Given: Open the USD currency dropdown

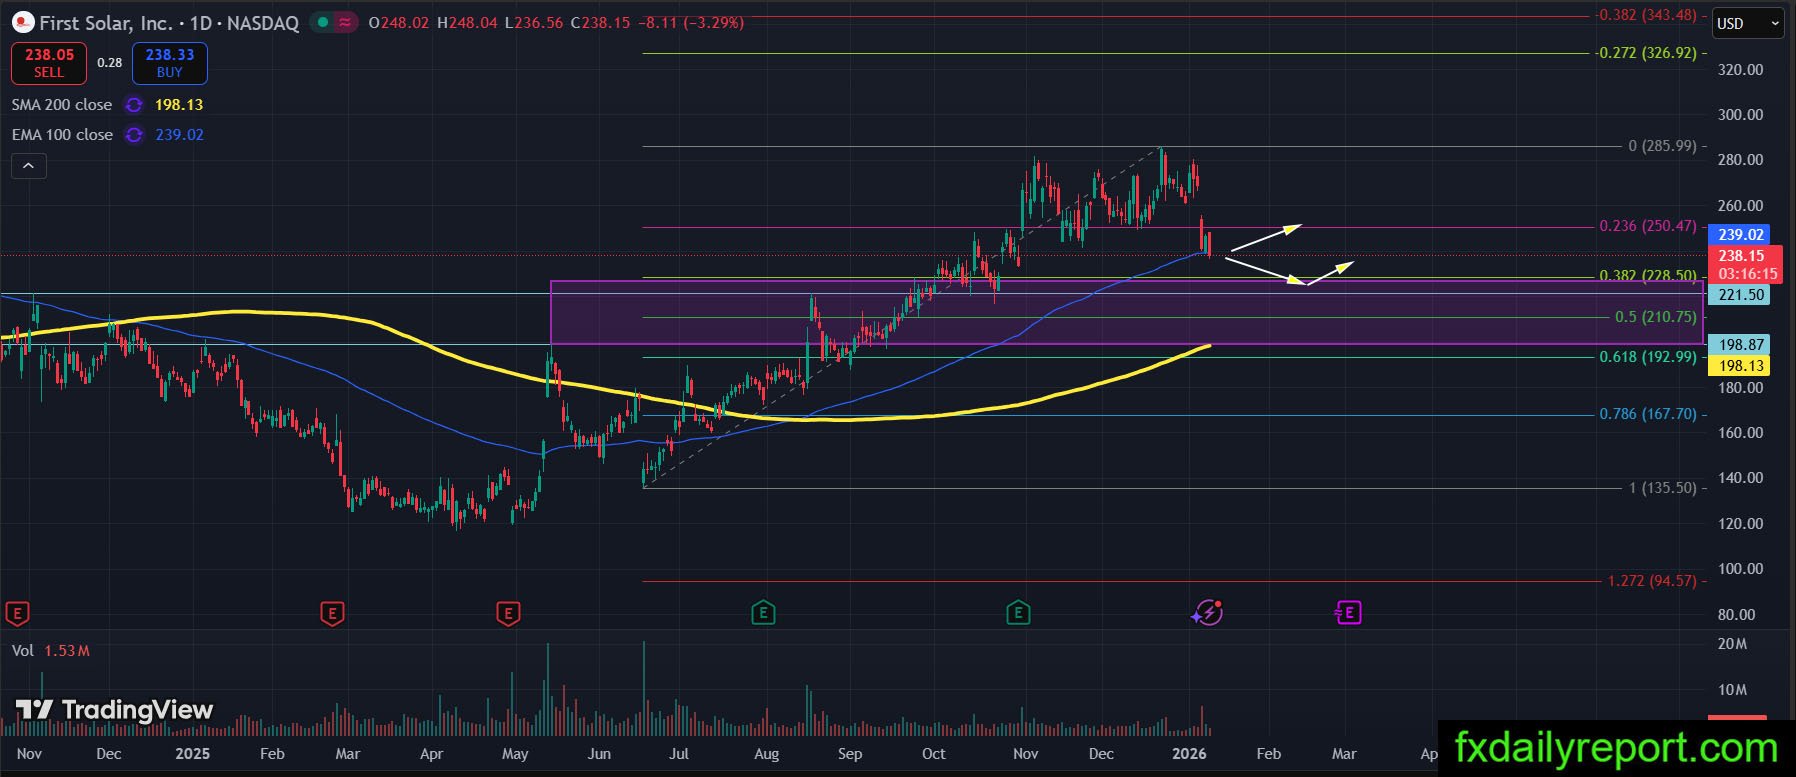Looking at the screenshot, I should pos(1748,23).
